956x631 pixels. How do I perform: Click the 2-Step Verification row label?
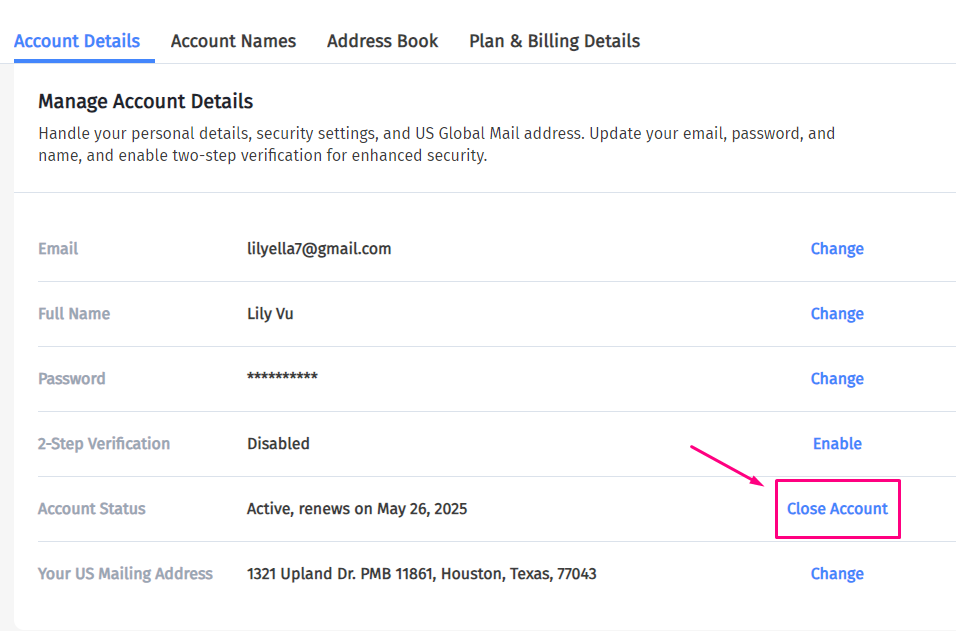[x=104, y=444]
